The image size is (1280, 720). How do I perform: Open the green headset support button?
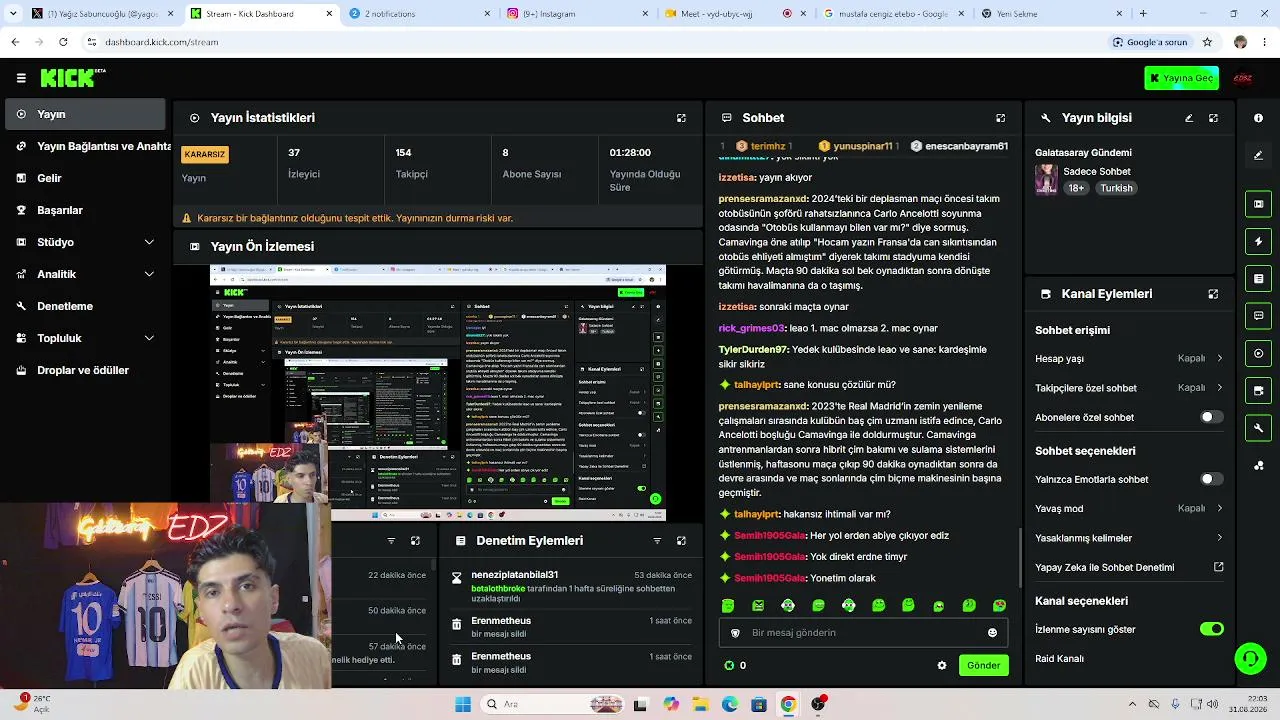(1250, 659)
